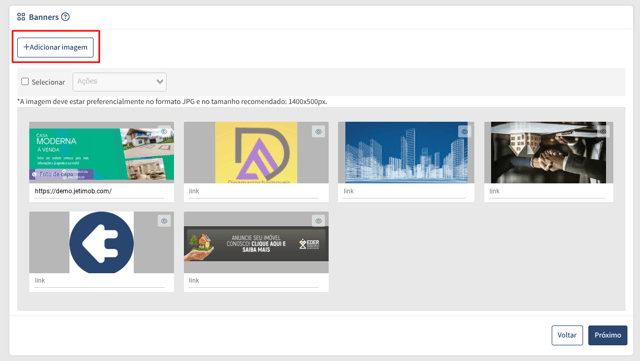Check the Selecionar checkbox
Viewport: 640px width, 361px height.
[25, 82]
